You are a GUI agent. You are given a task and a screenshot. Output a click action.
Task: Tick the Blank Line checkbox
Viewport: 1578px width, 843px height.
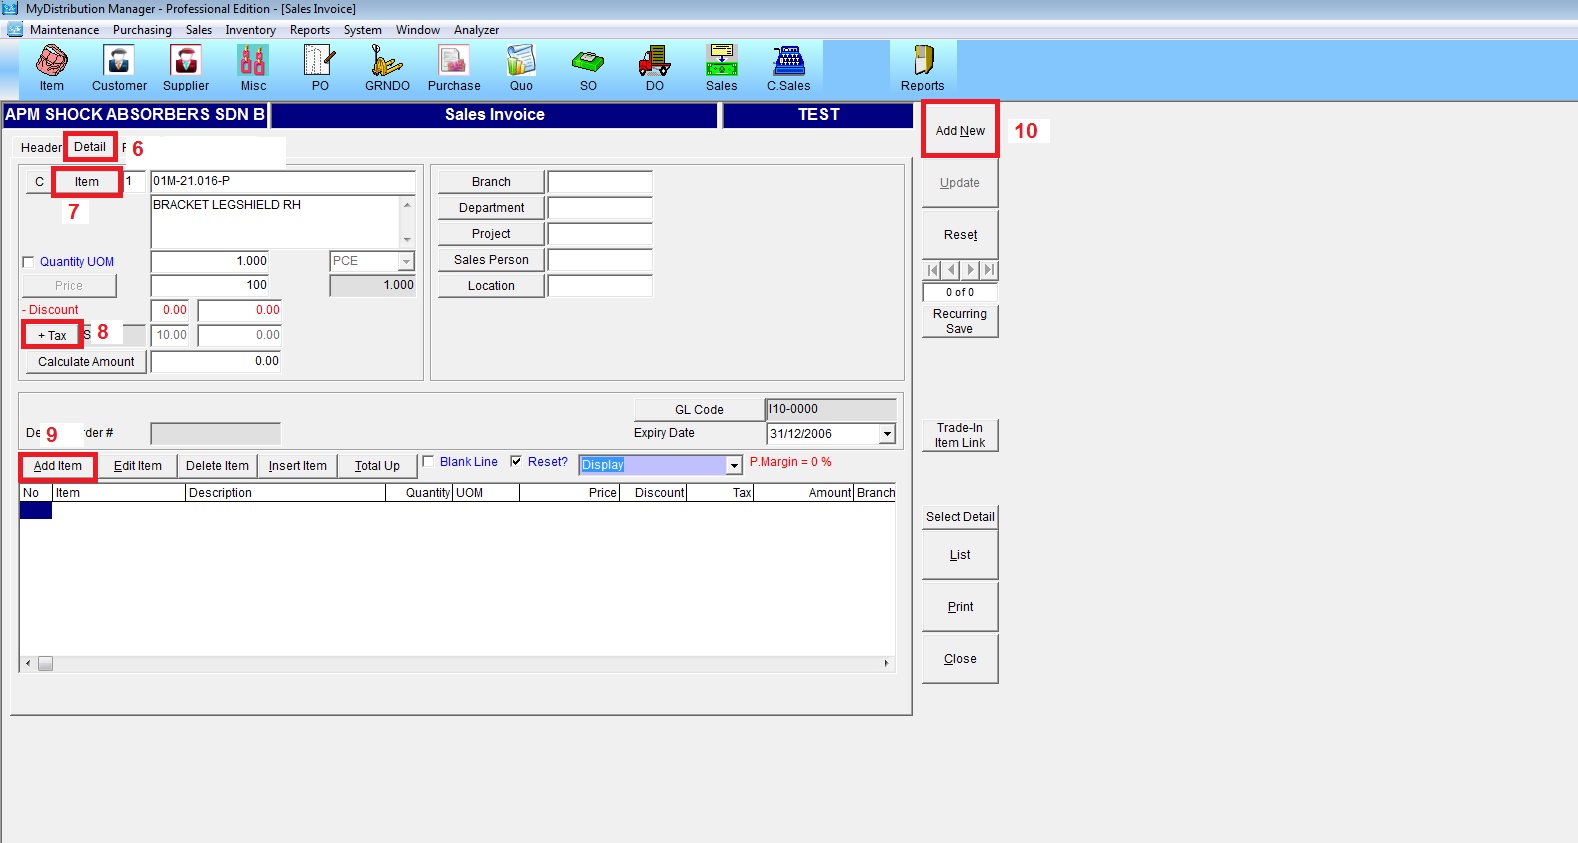pos(429,462)
